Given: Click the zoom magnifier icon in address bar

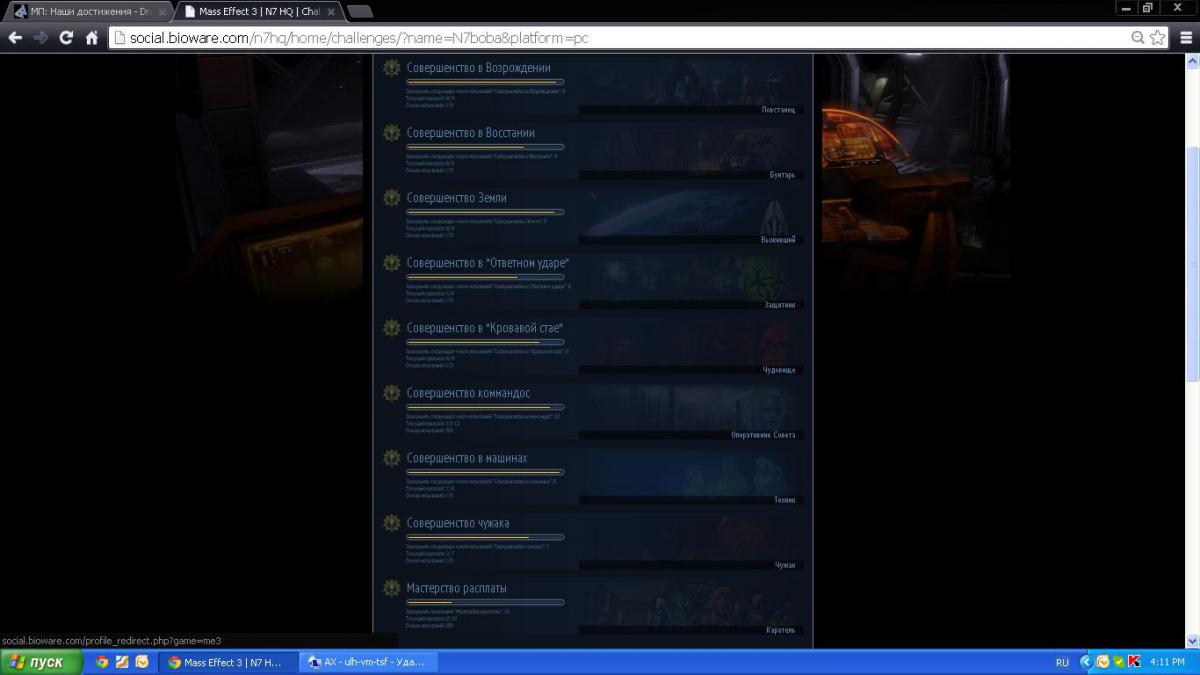Looking at the screenshot, I should point(1138,38).
